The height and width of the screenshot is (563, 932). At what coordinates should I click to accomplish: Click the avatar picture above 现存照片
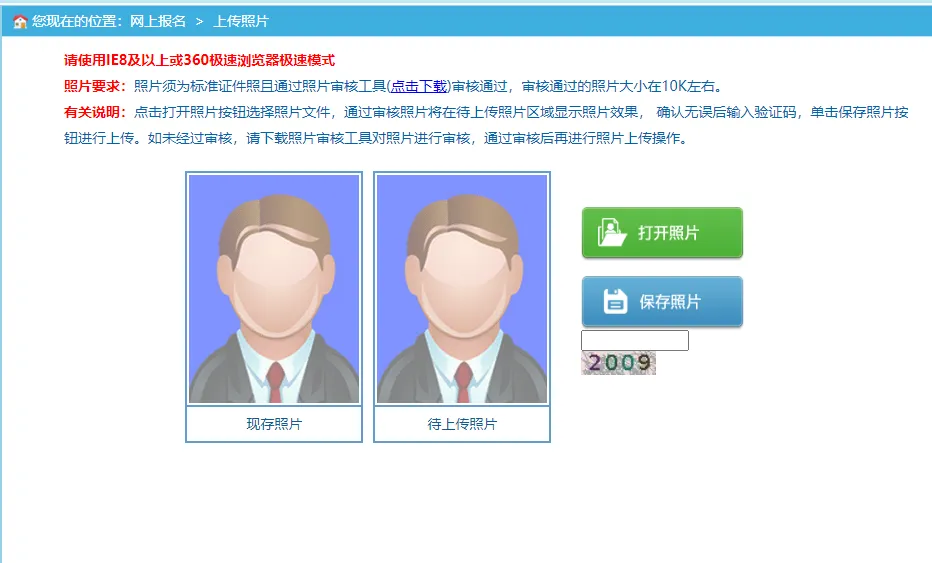tap(274, 289)
